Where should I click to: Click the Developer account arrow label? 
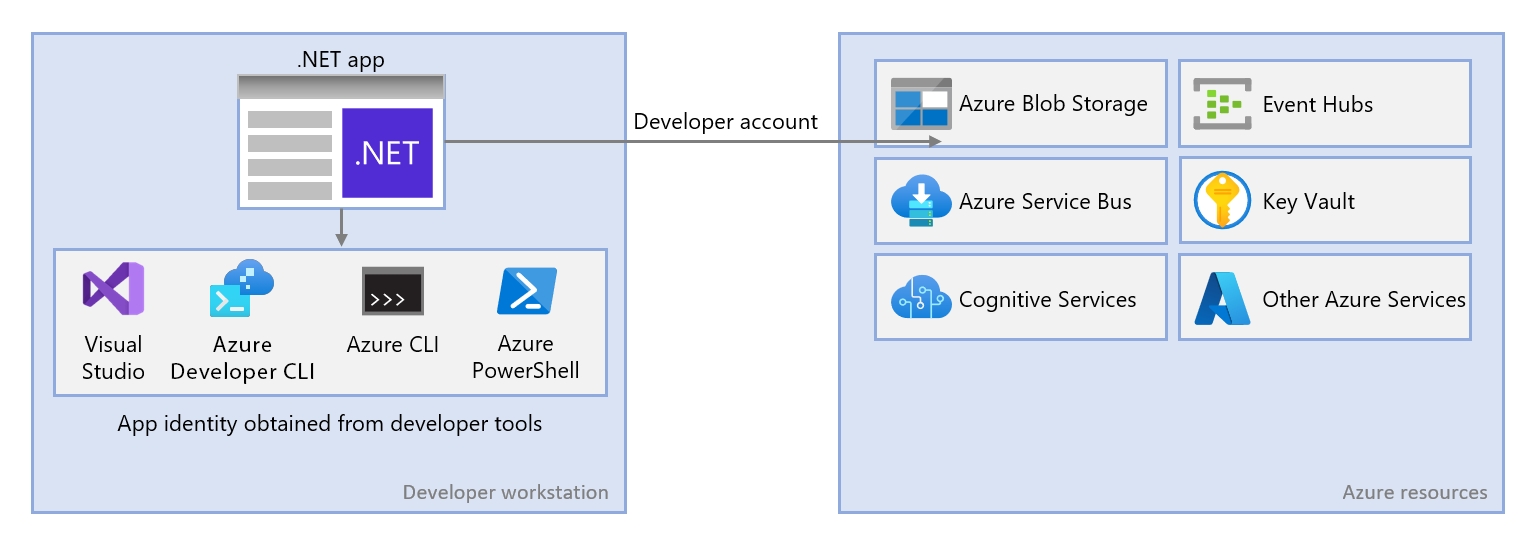(x=725, y=122)
